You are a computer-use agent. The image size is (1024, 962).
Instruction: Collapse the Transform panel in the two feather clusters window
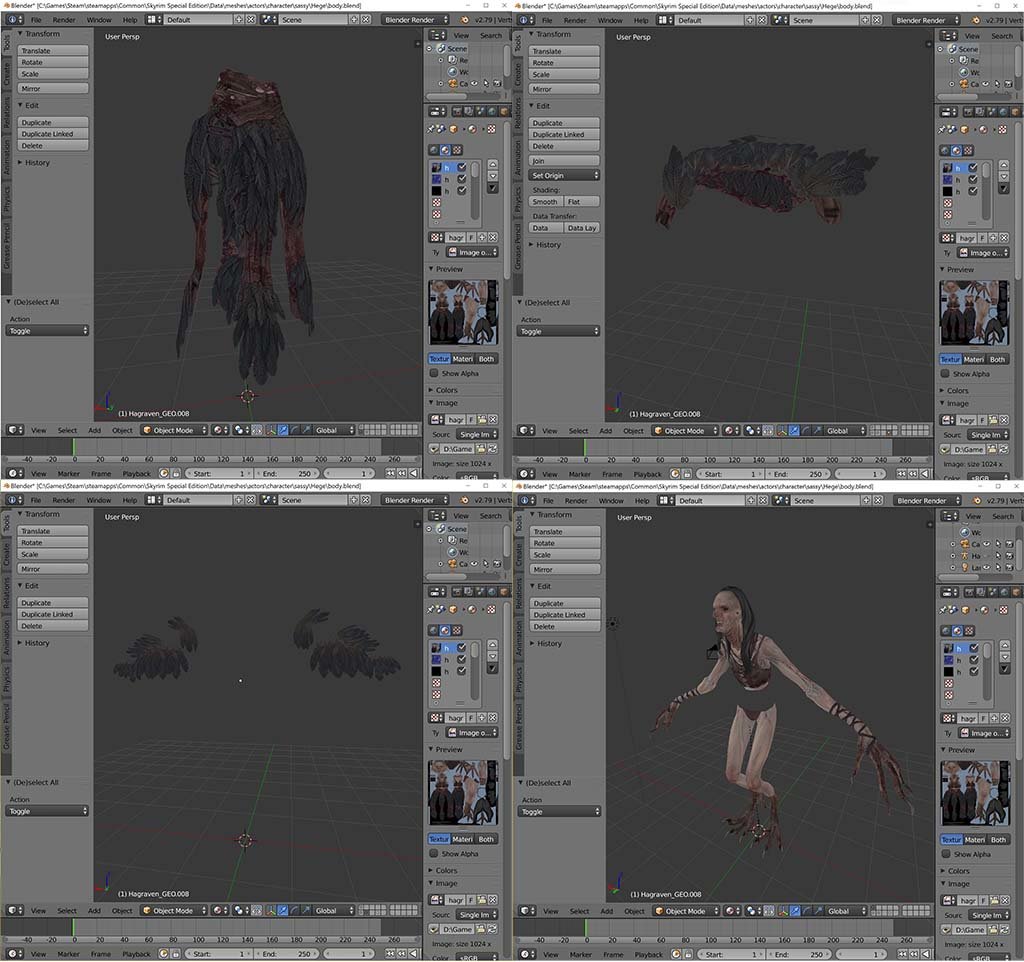coord(39,514)
